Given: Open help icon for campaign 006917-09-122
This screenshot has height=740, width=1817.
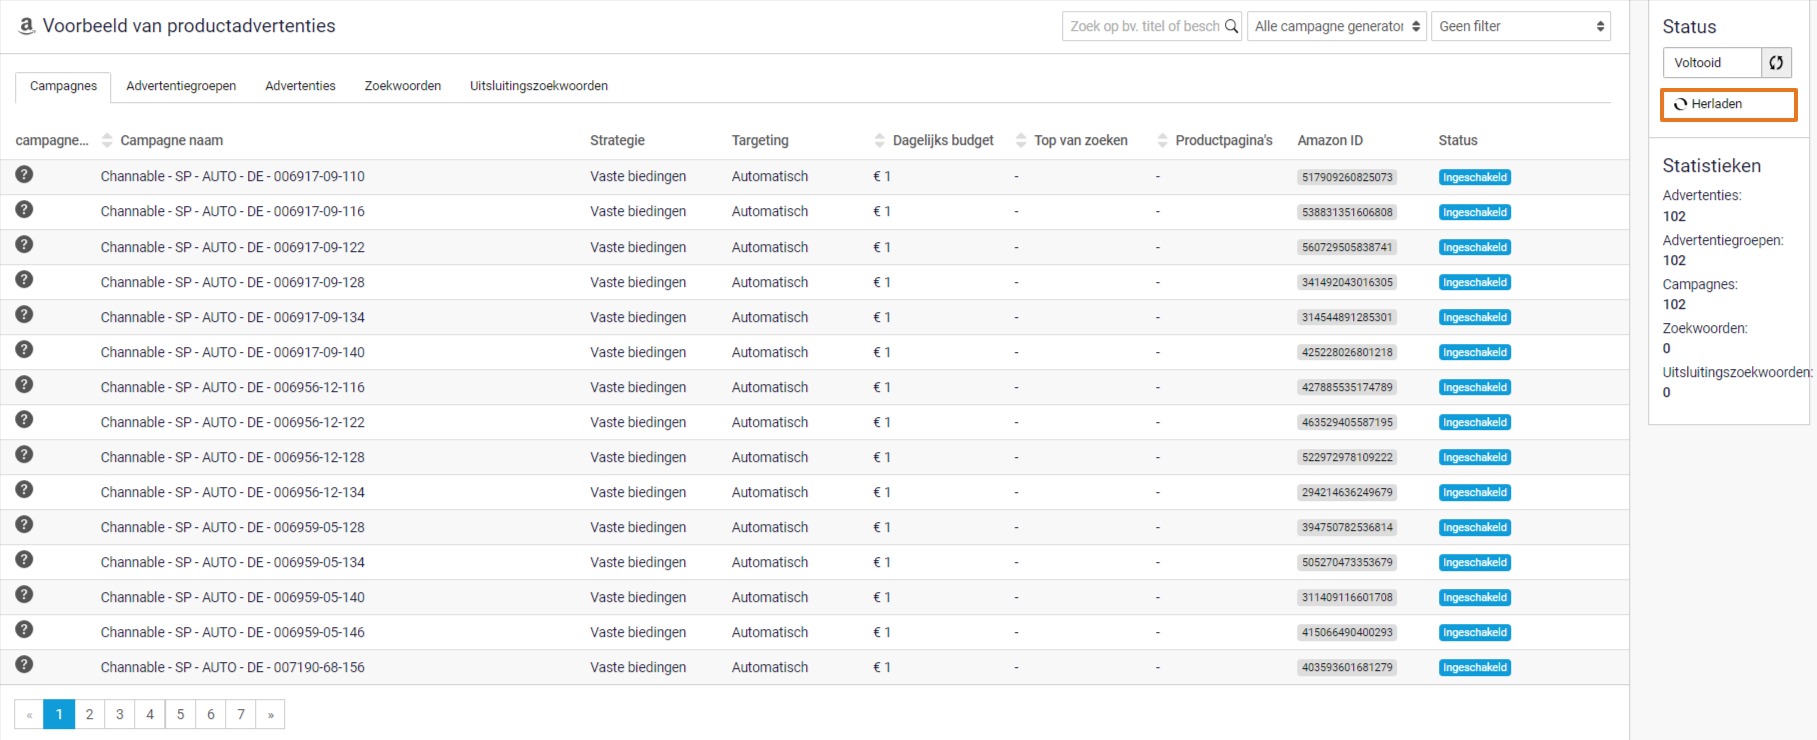Looking at the screenshot, I should 24,244.
